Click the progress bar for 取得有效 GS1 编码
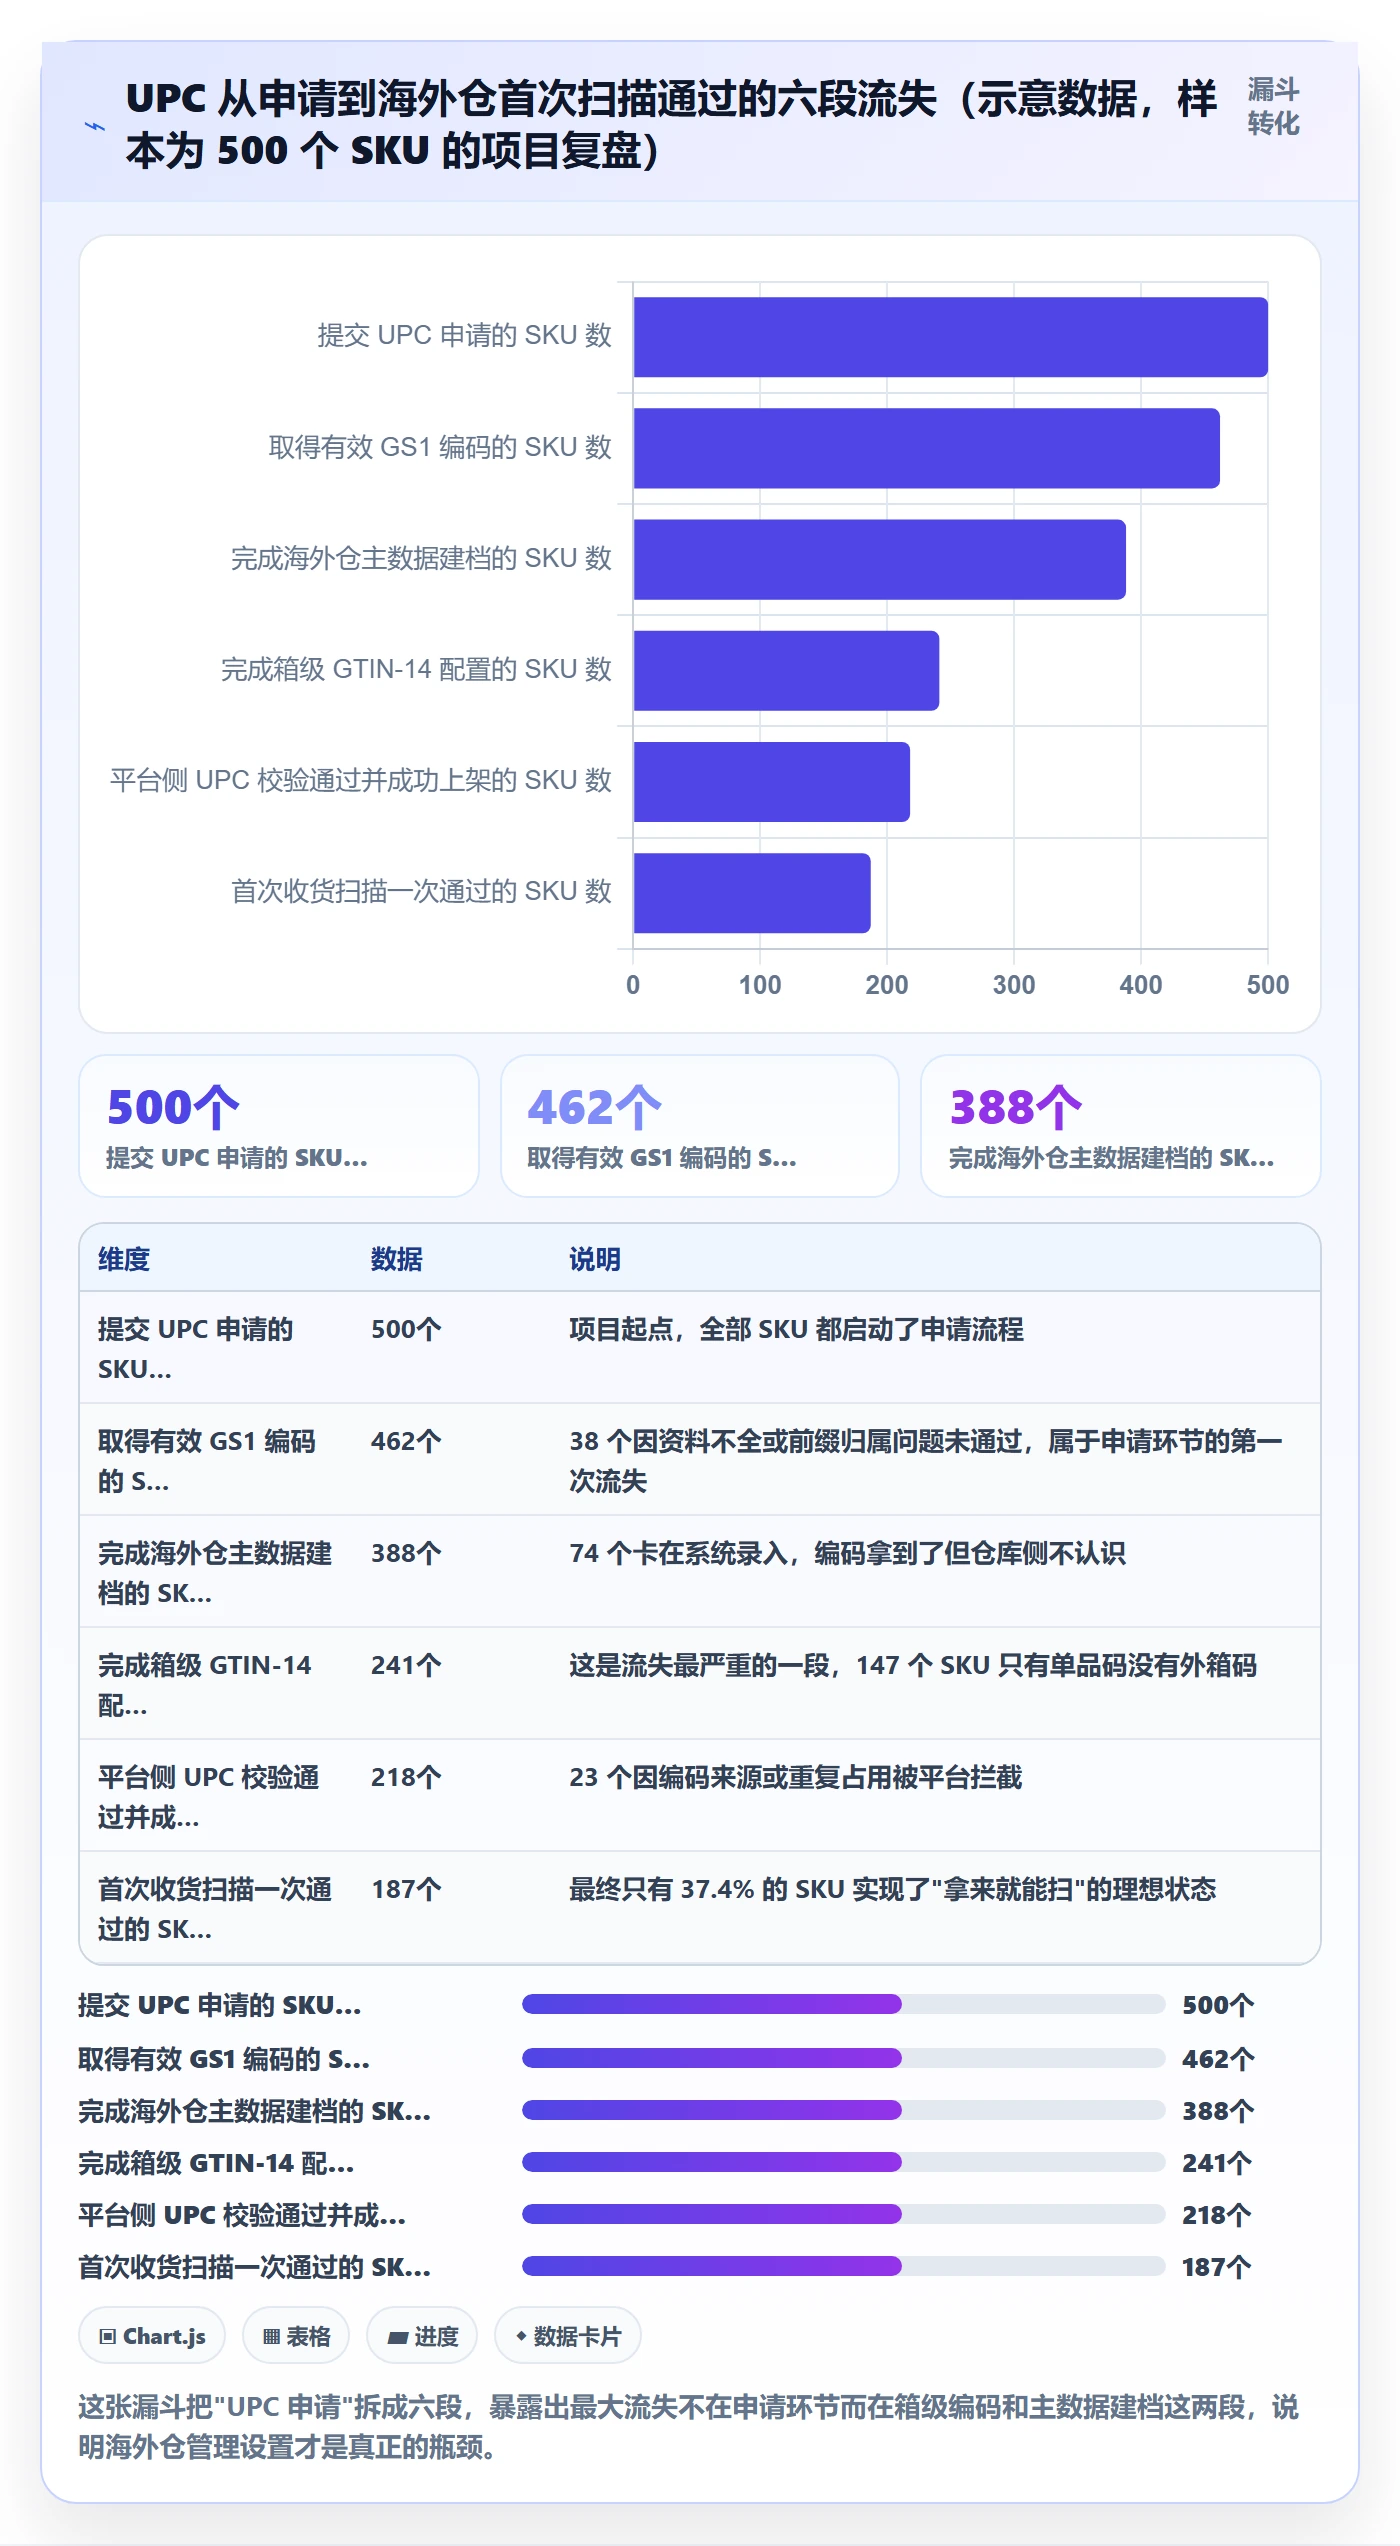This screenshot has height=2546, width=1400. [843, 2057]
